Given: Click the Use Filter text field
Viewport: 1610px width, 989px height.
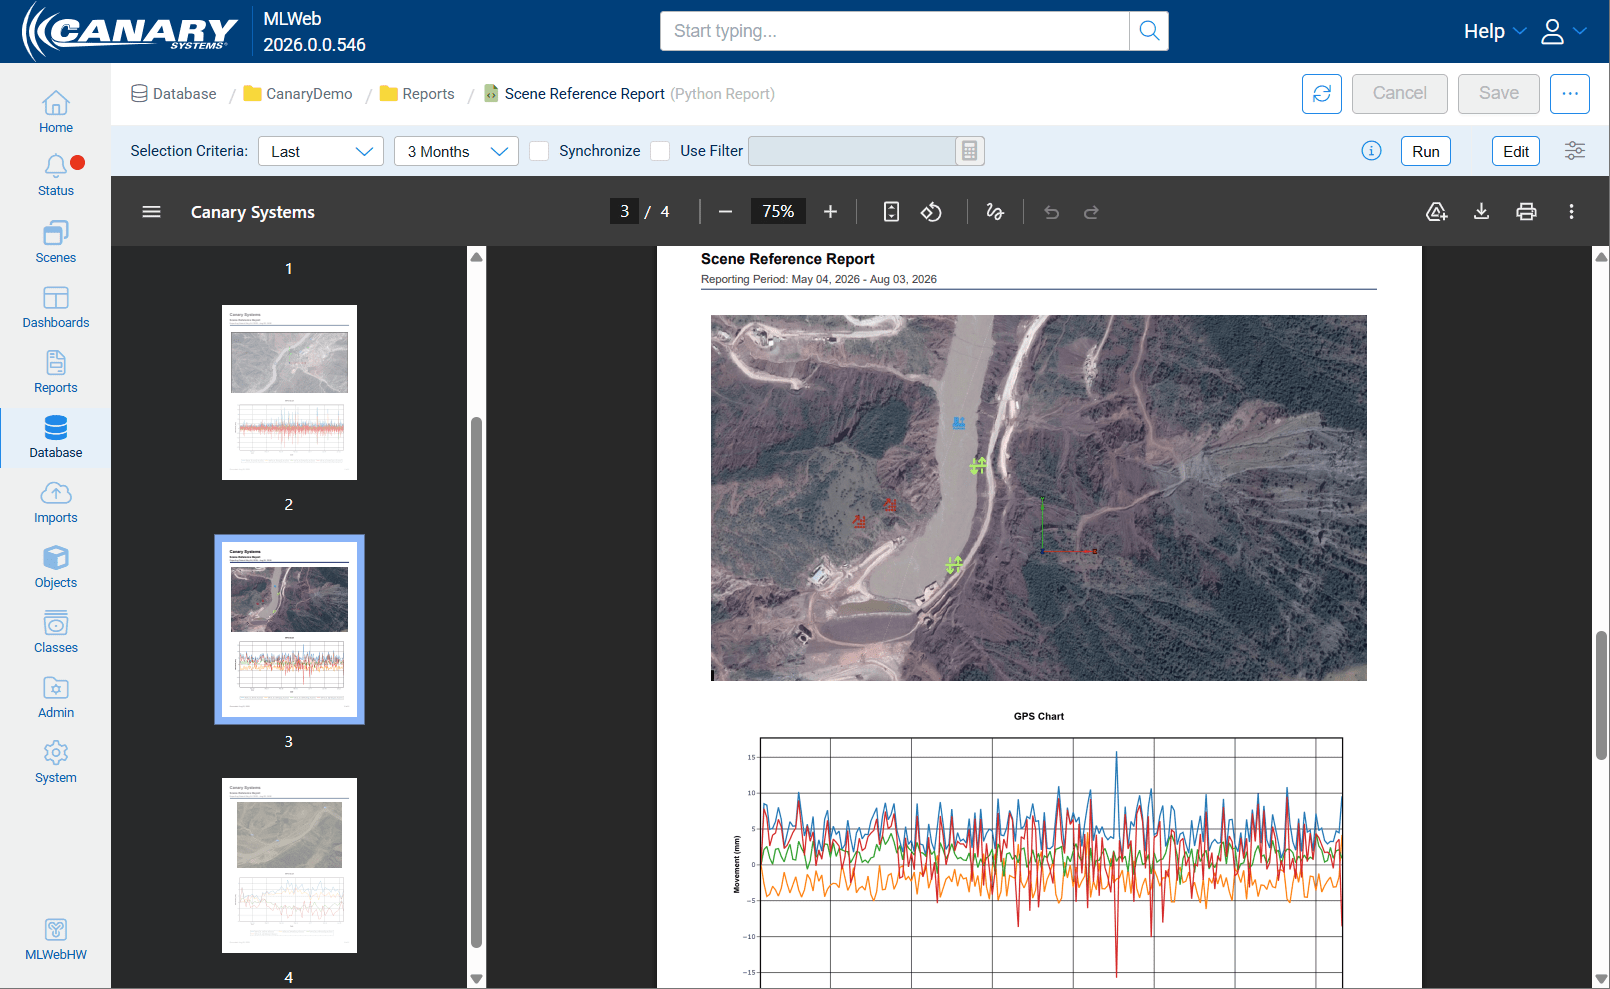Looking at the screenshot, I should [x=852, y=151].
